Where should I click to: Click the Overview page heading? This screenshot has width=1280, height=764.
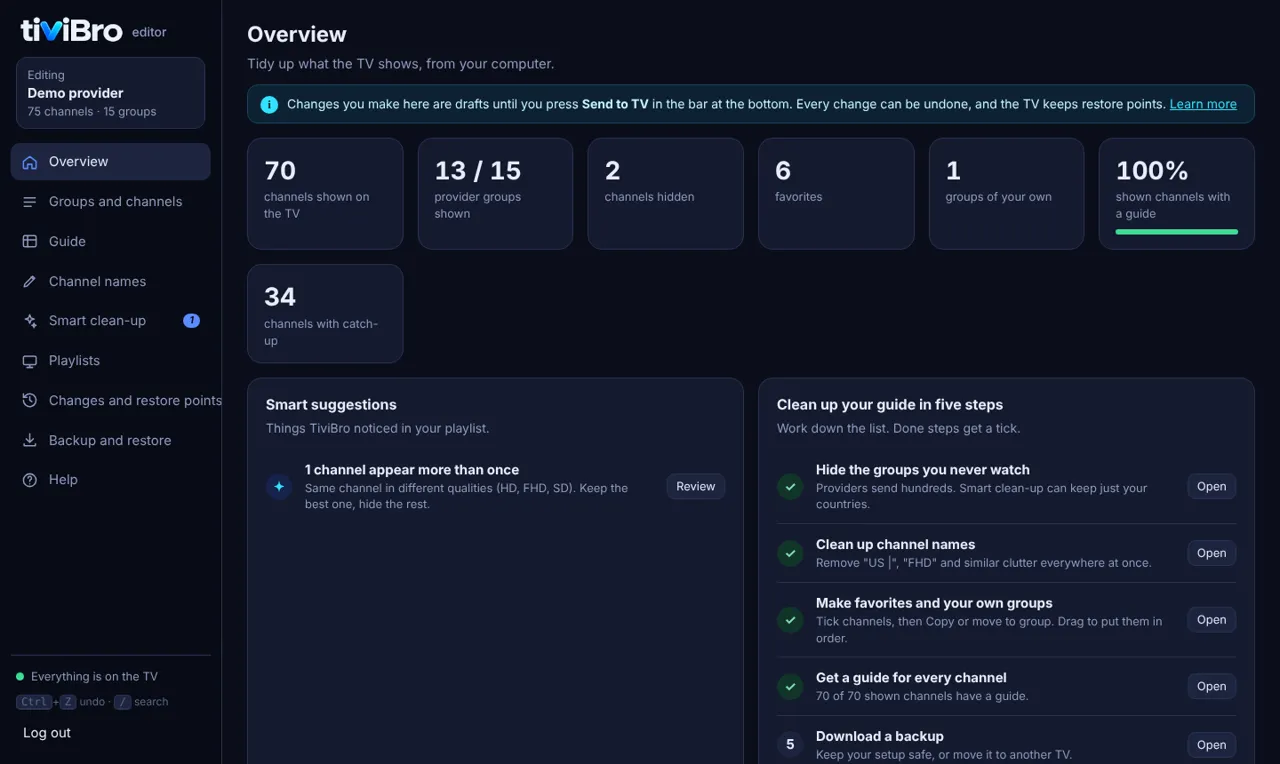click(x=297, y=34)
